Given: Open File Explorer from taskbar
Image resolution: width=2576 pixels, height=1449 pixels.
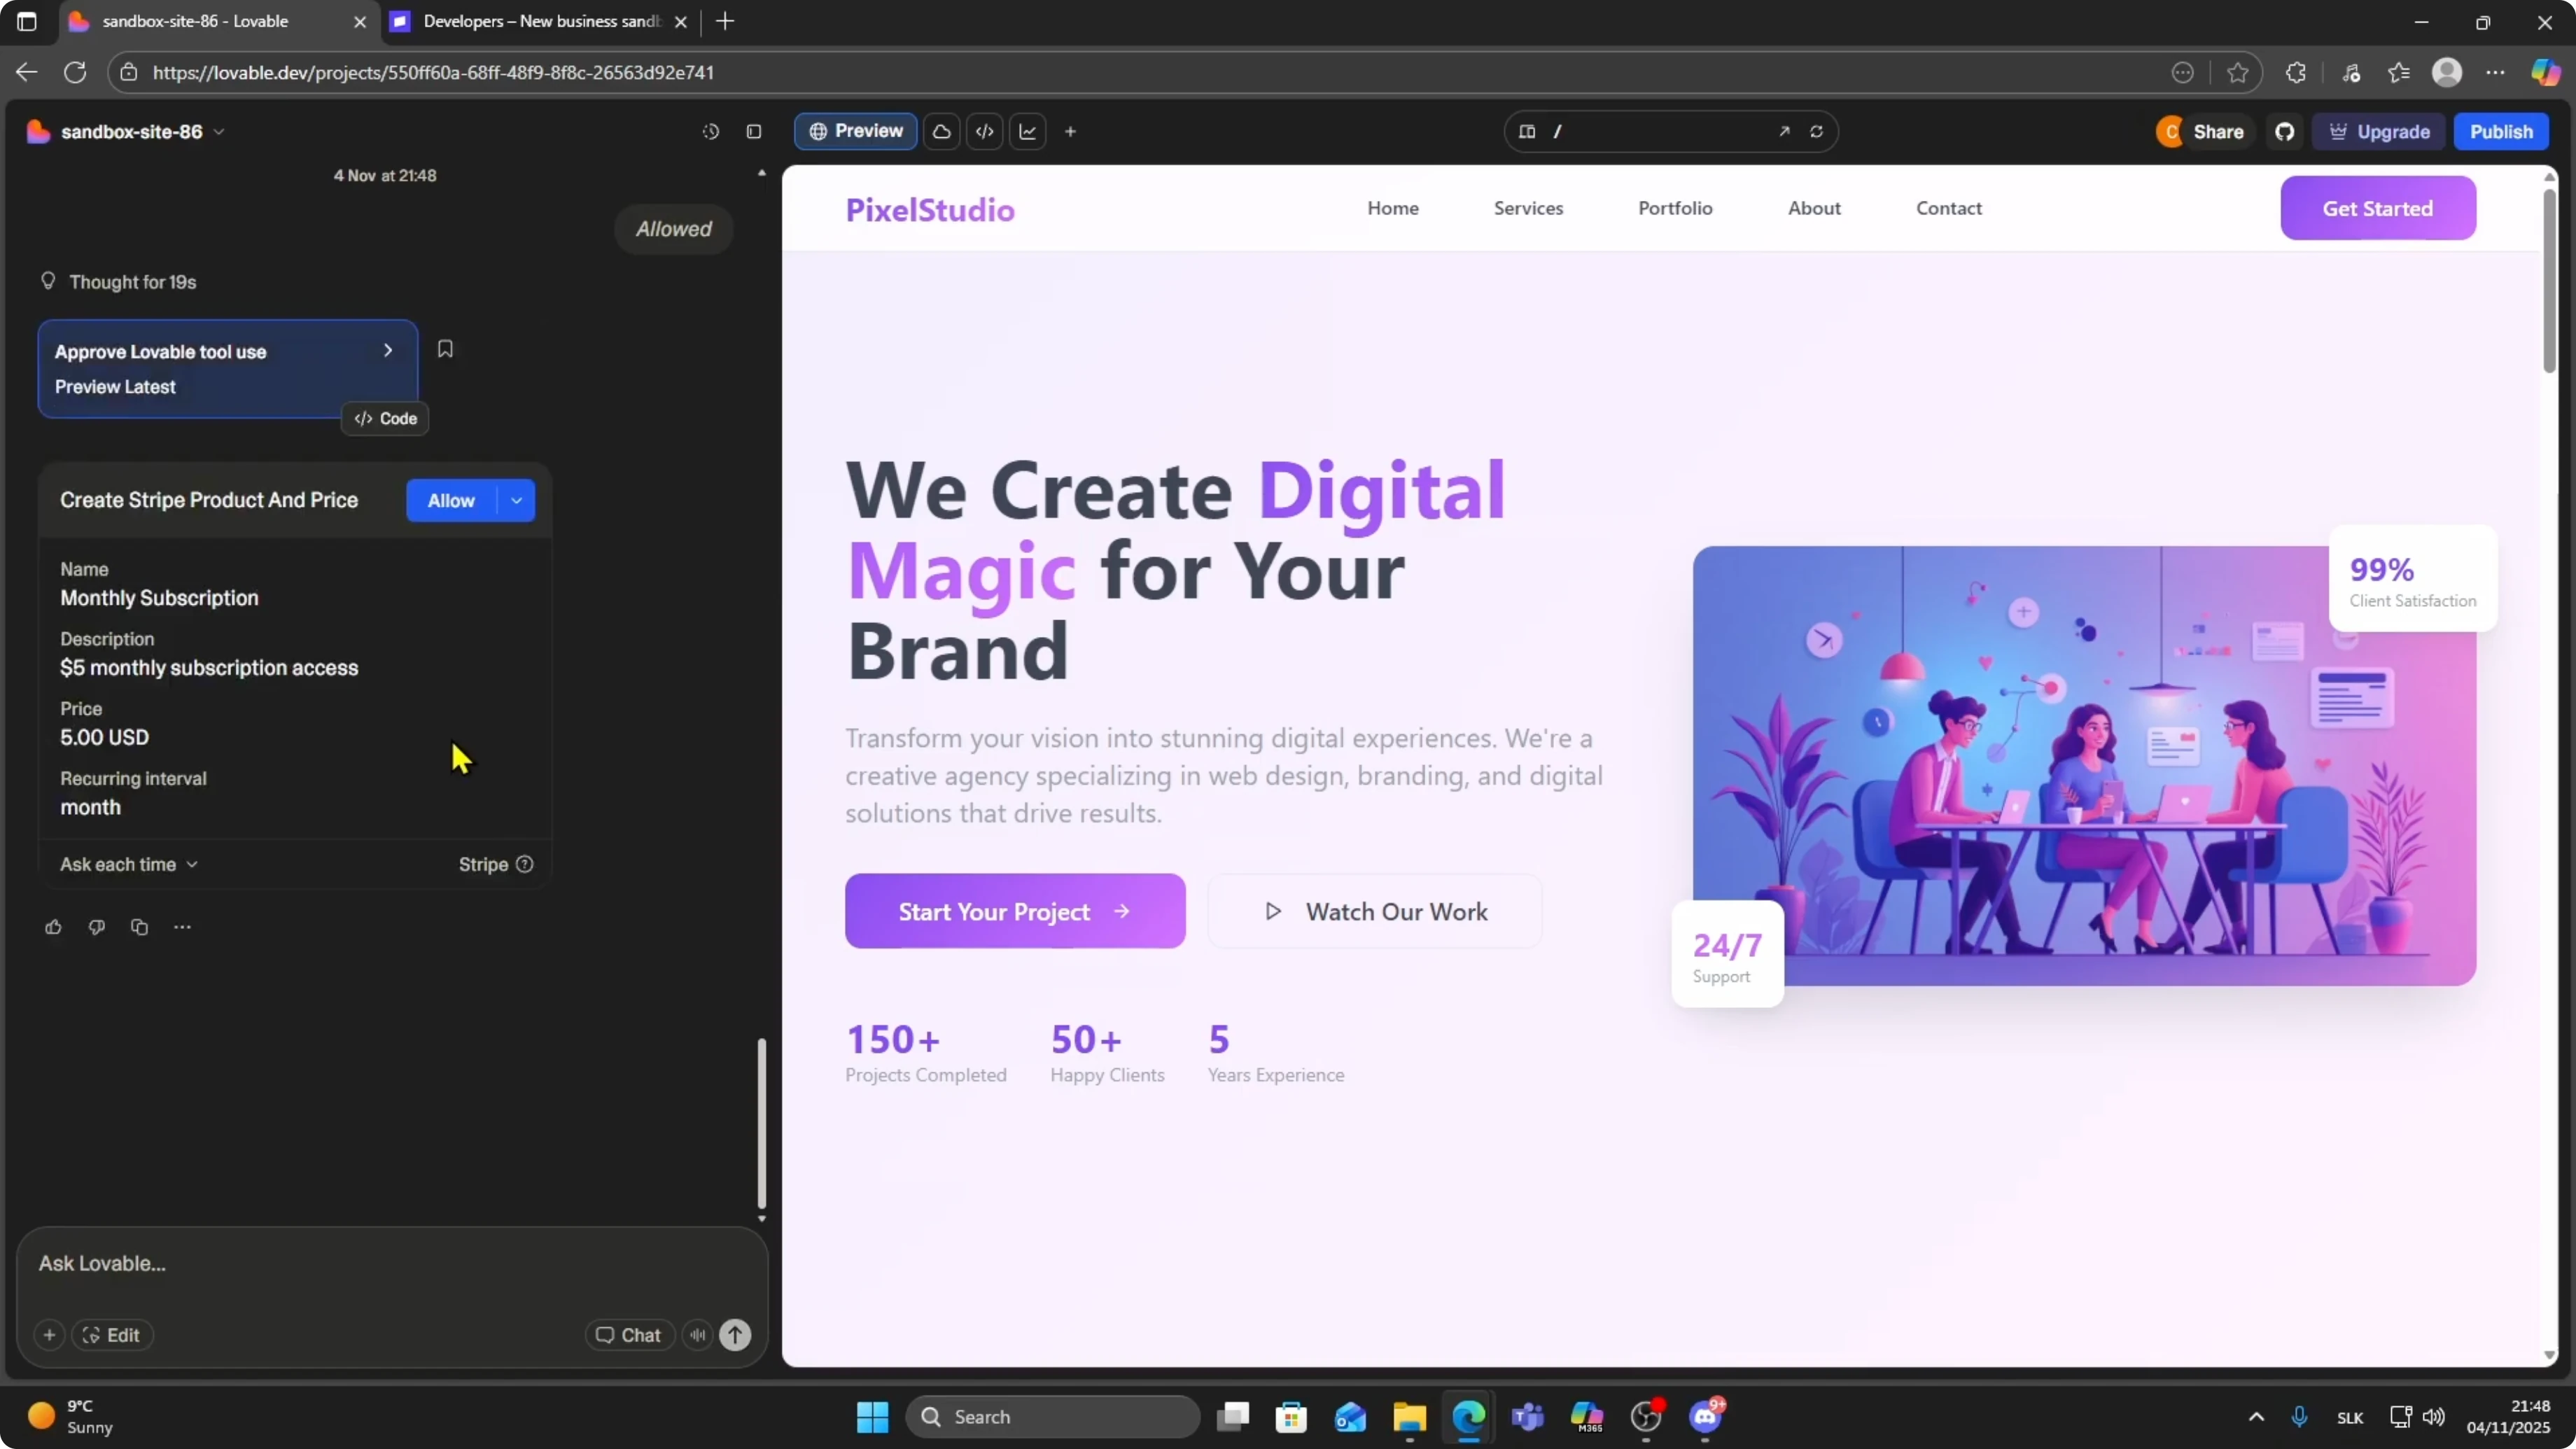Looking at the screenshot, I should 1409,1417.
